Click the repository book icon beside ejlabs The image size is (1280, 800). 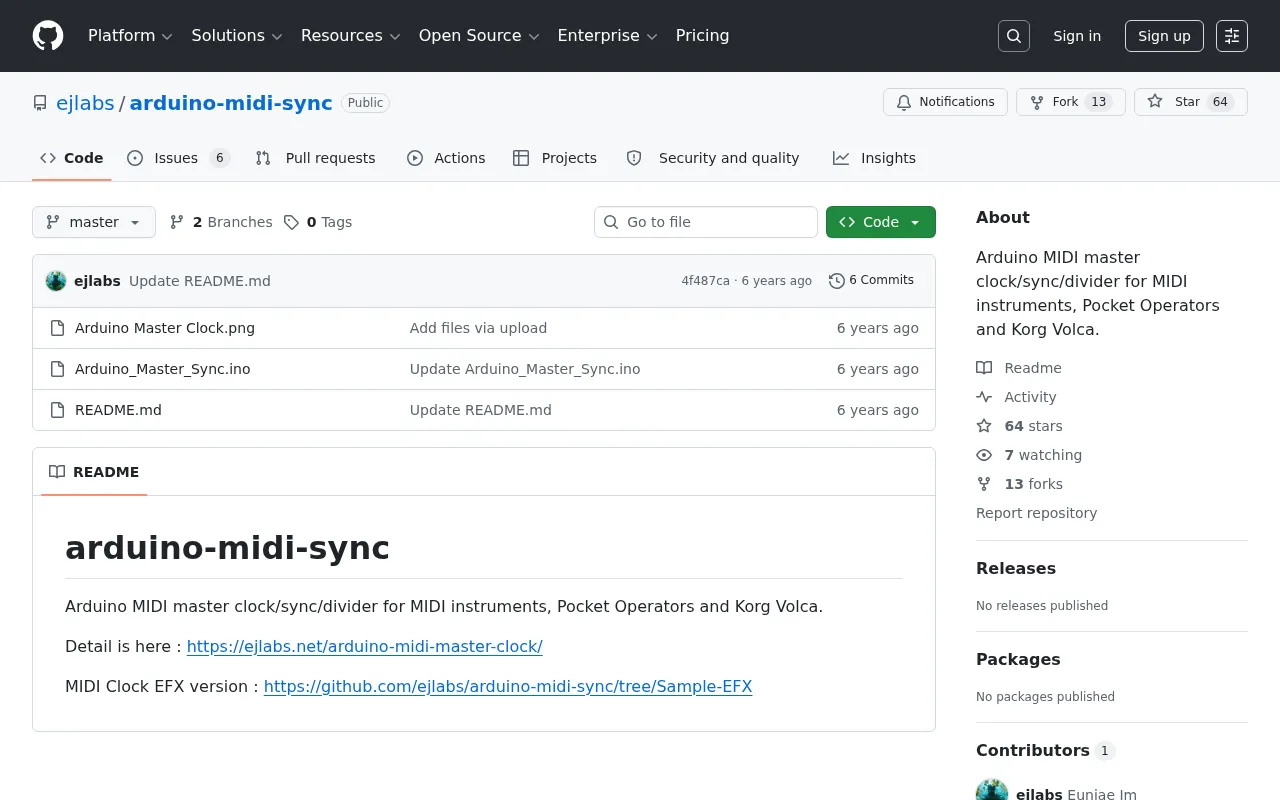(x=40, y=103)
